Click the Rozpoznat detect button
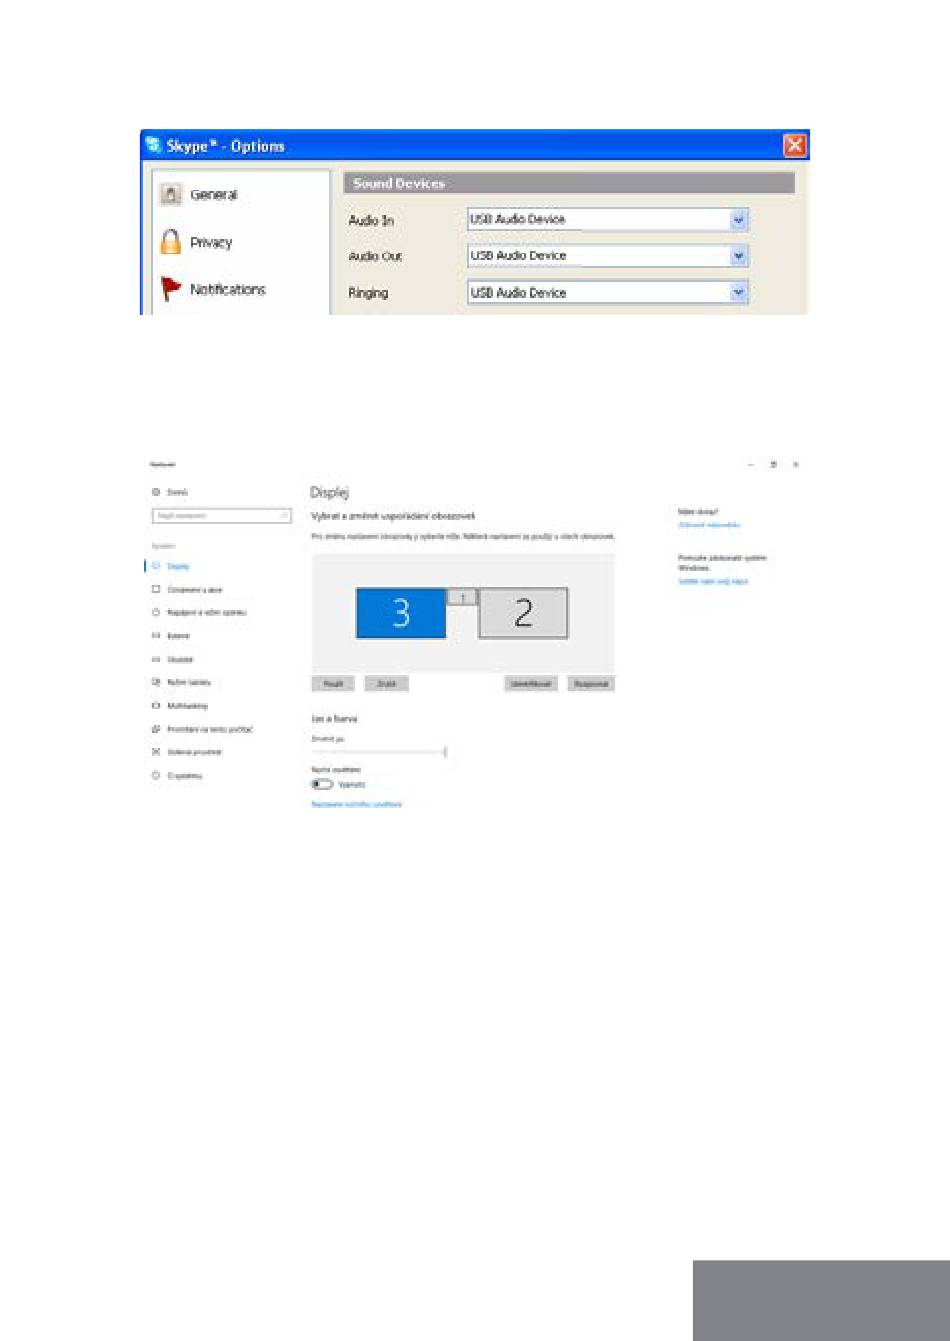 pyautogui.click(x=591, y=684)
